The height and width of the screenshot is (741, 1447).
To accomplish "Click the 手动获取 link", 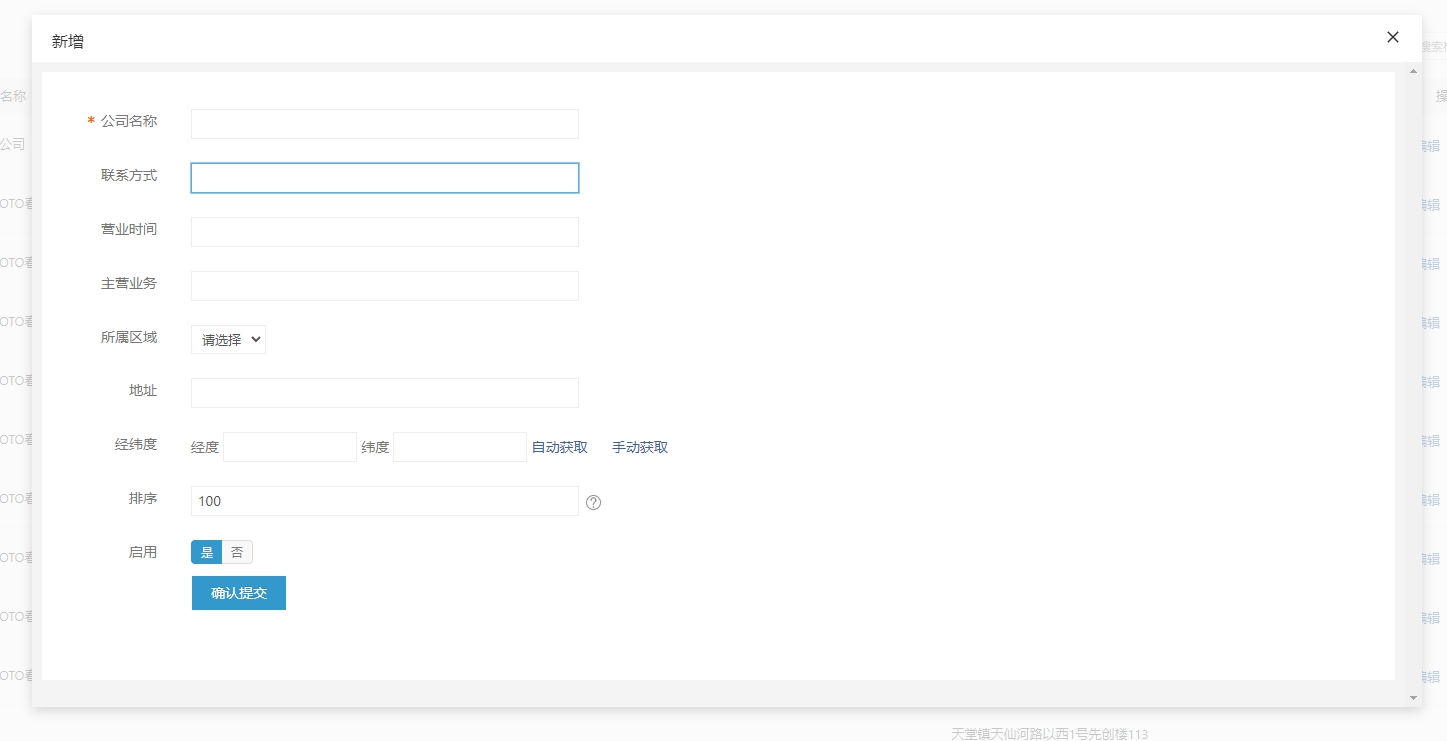I will point(640,447).
